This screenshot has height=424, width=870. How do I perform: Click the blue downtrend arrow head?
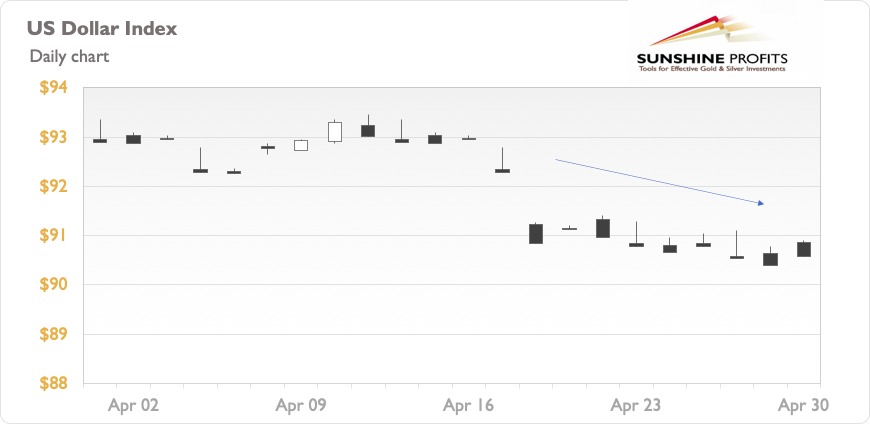click(x=761, y=203)
